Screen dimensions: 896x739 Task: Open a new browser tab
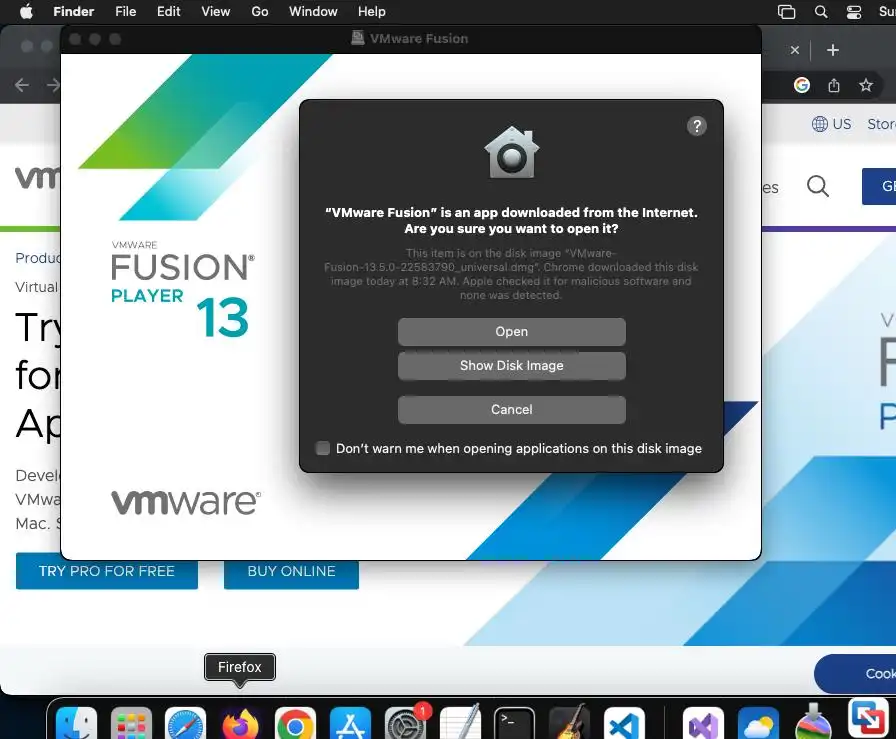pyautogui.click(x=833, y=50)
